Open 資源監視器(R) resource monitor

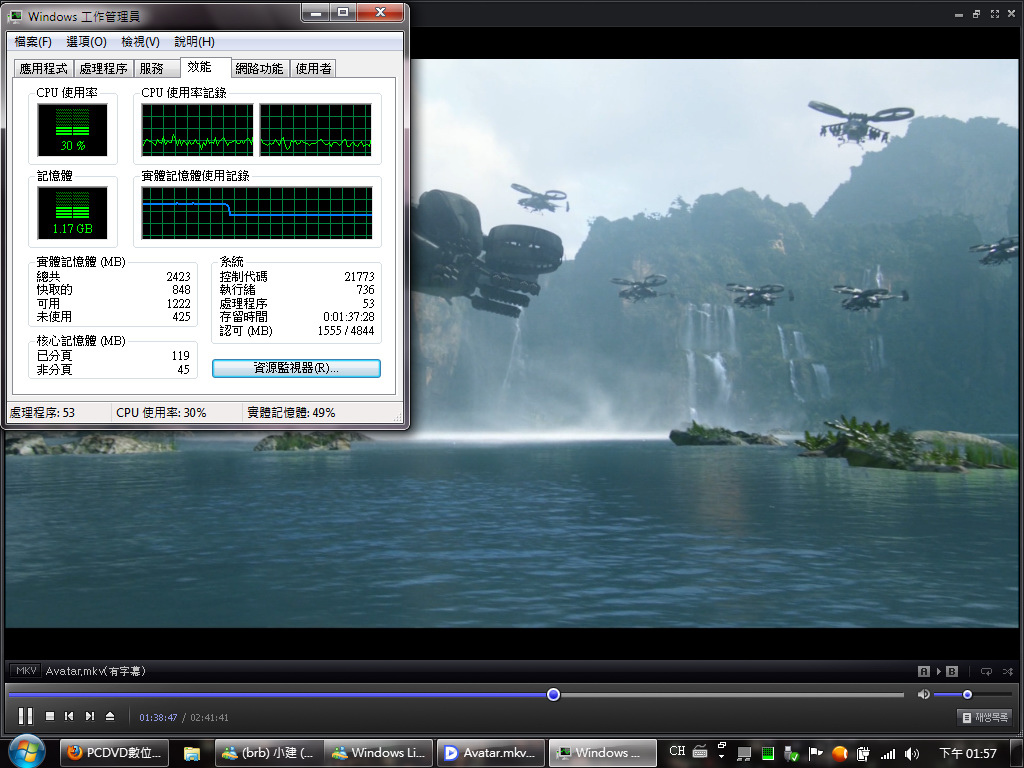296,368
